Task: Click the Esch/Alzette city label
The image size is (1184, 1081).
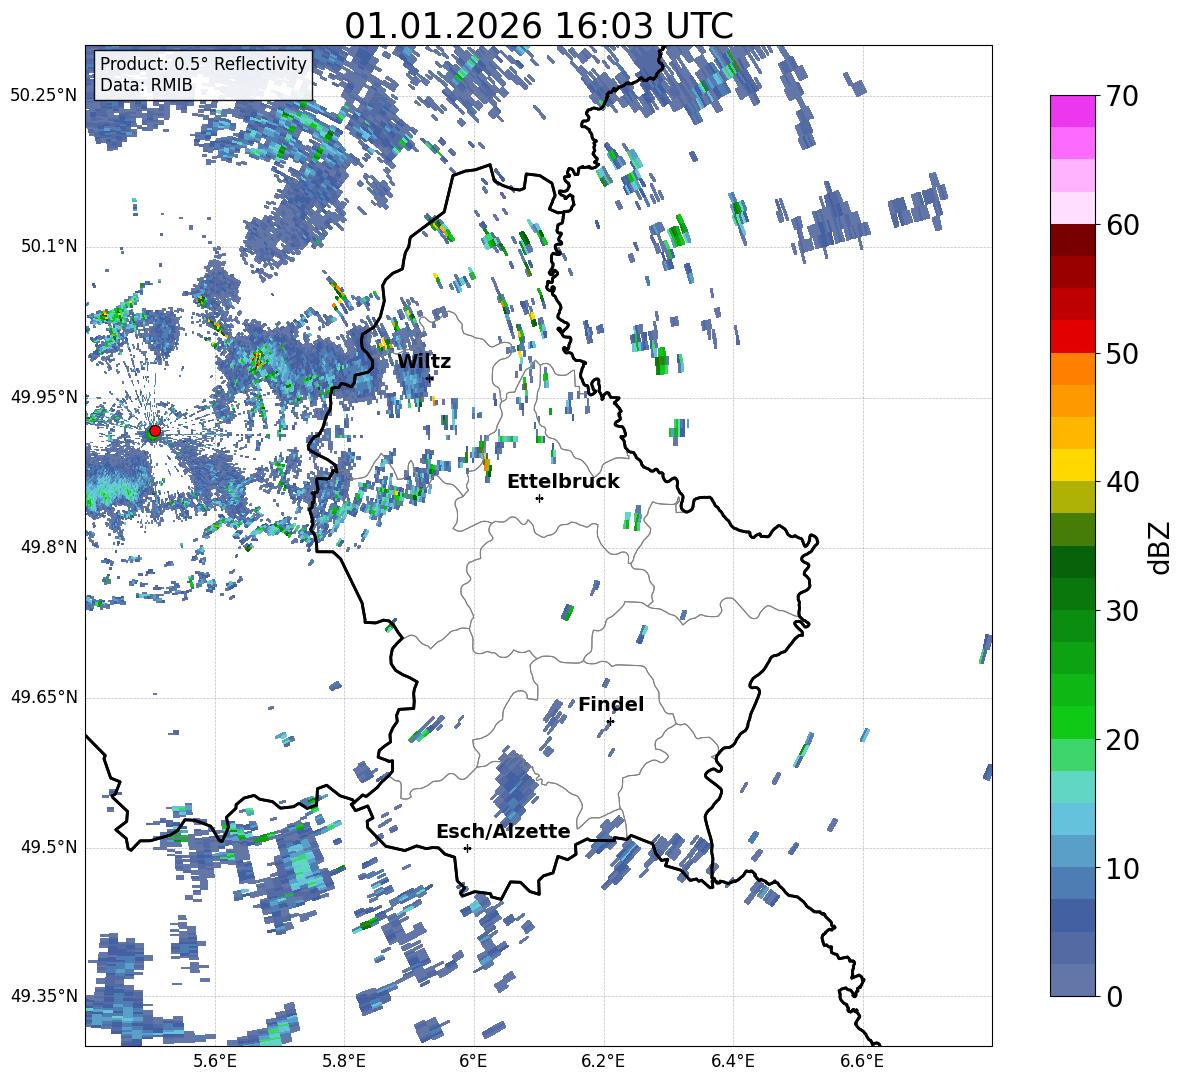Action: (x=503, y=831)
